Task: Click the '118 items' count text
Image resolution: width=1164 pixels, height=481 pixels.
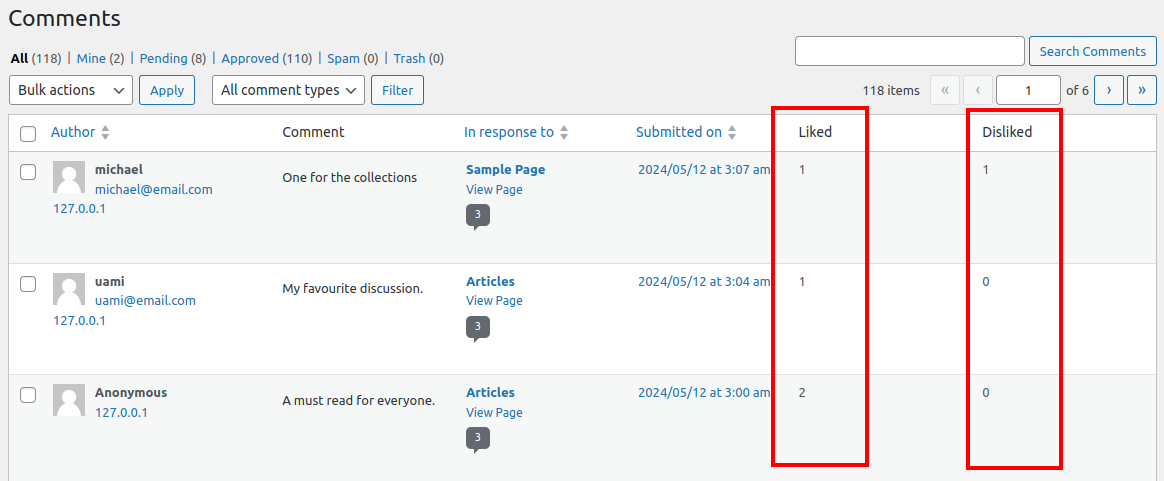Action: pos(891,90)
